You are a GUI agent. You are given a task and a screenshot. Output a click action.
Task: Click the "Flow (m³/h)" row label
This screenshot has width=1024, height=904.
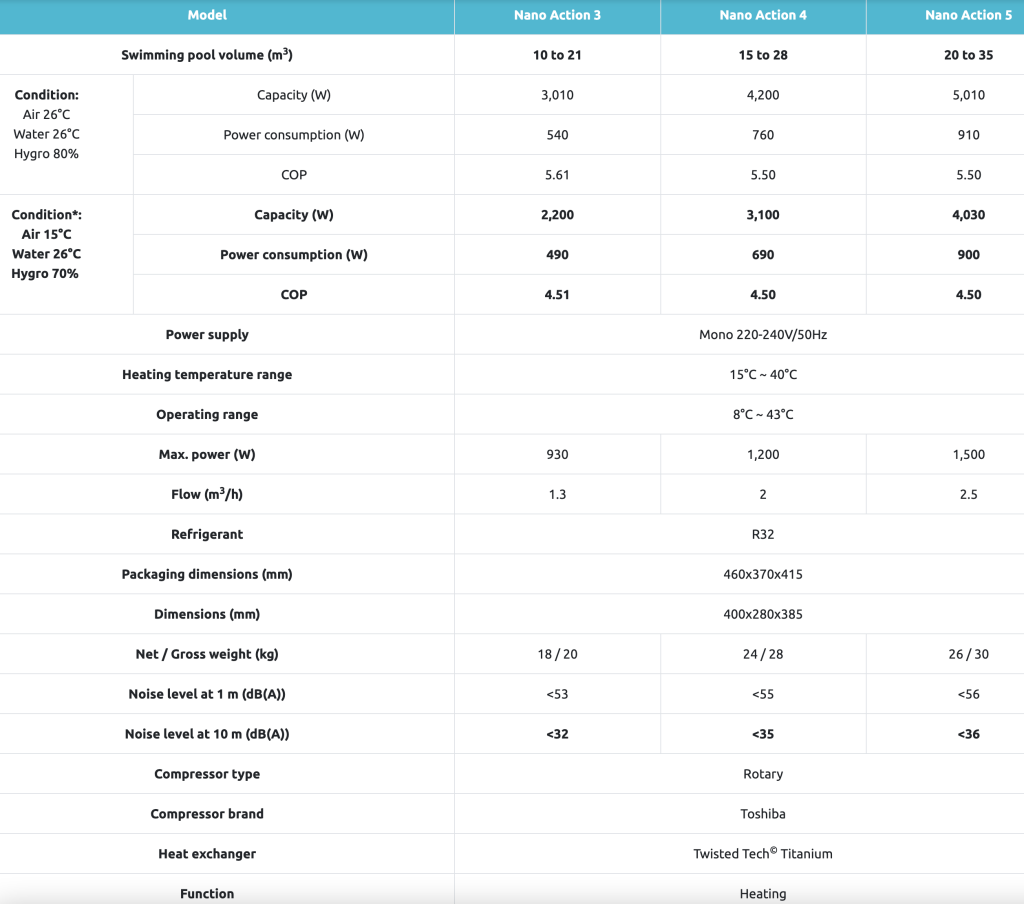click(207, 494)
